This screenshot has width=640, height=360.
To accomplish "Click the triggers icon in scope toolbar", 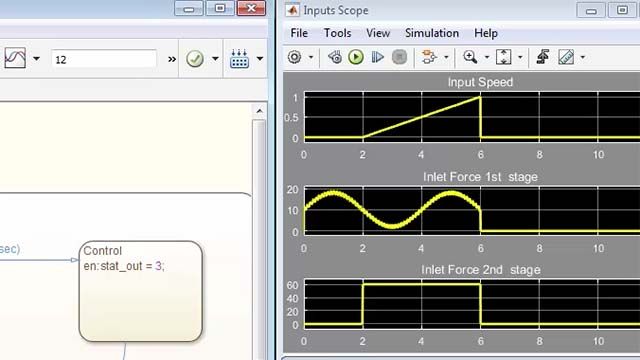I will 542,57.
